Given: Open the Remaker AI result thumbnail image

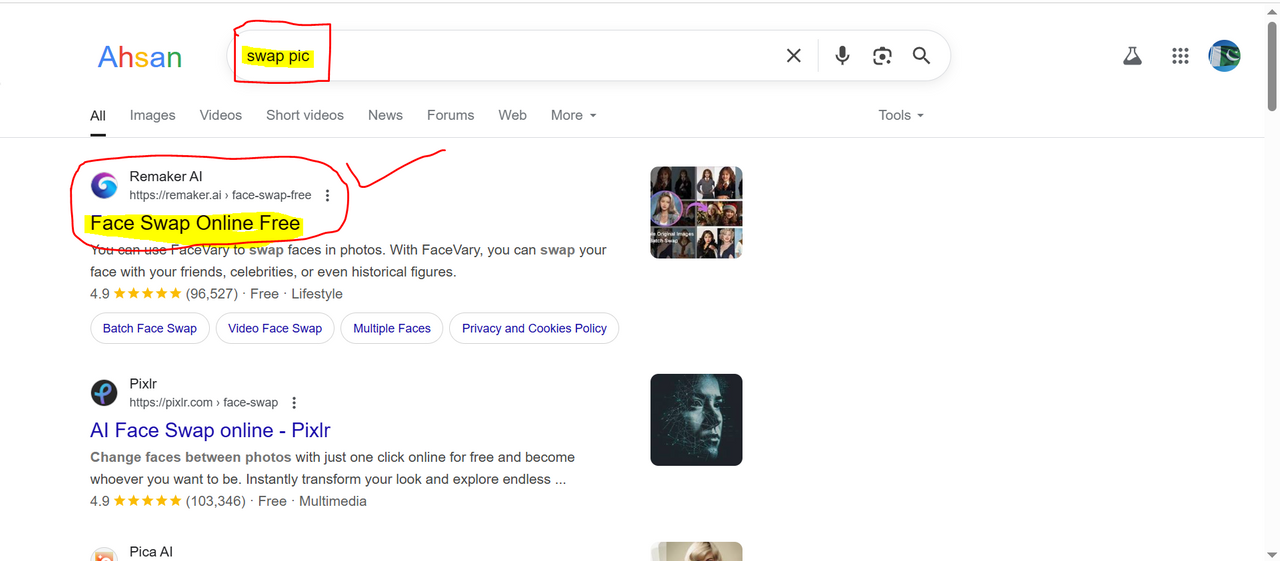Looking at the screenshot, I should tap(696, 212).
